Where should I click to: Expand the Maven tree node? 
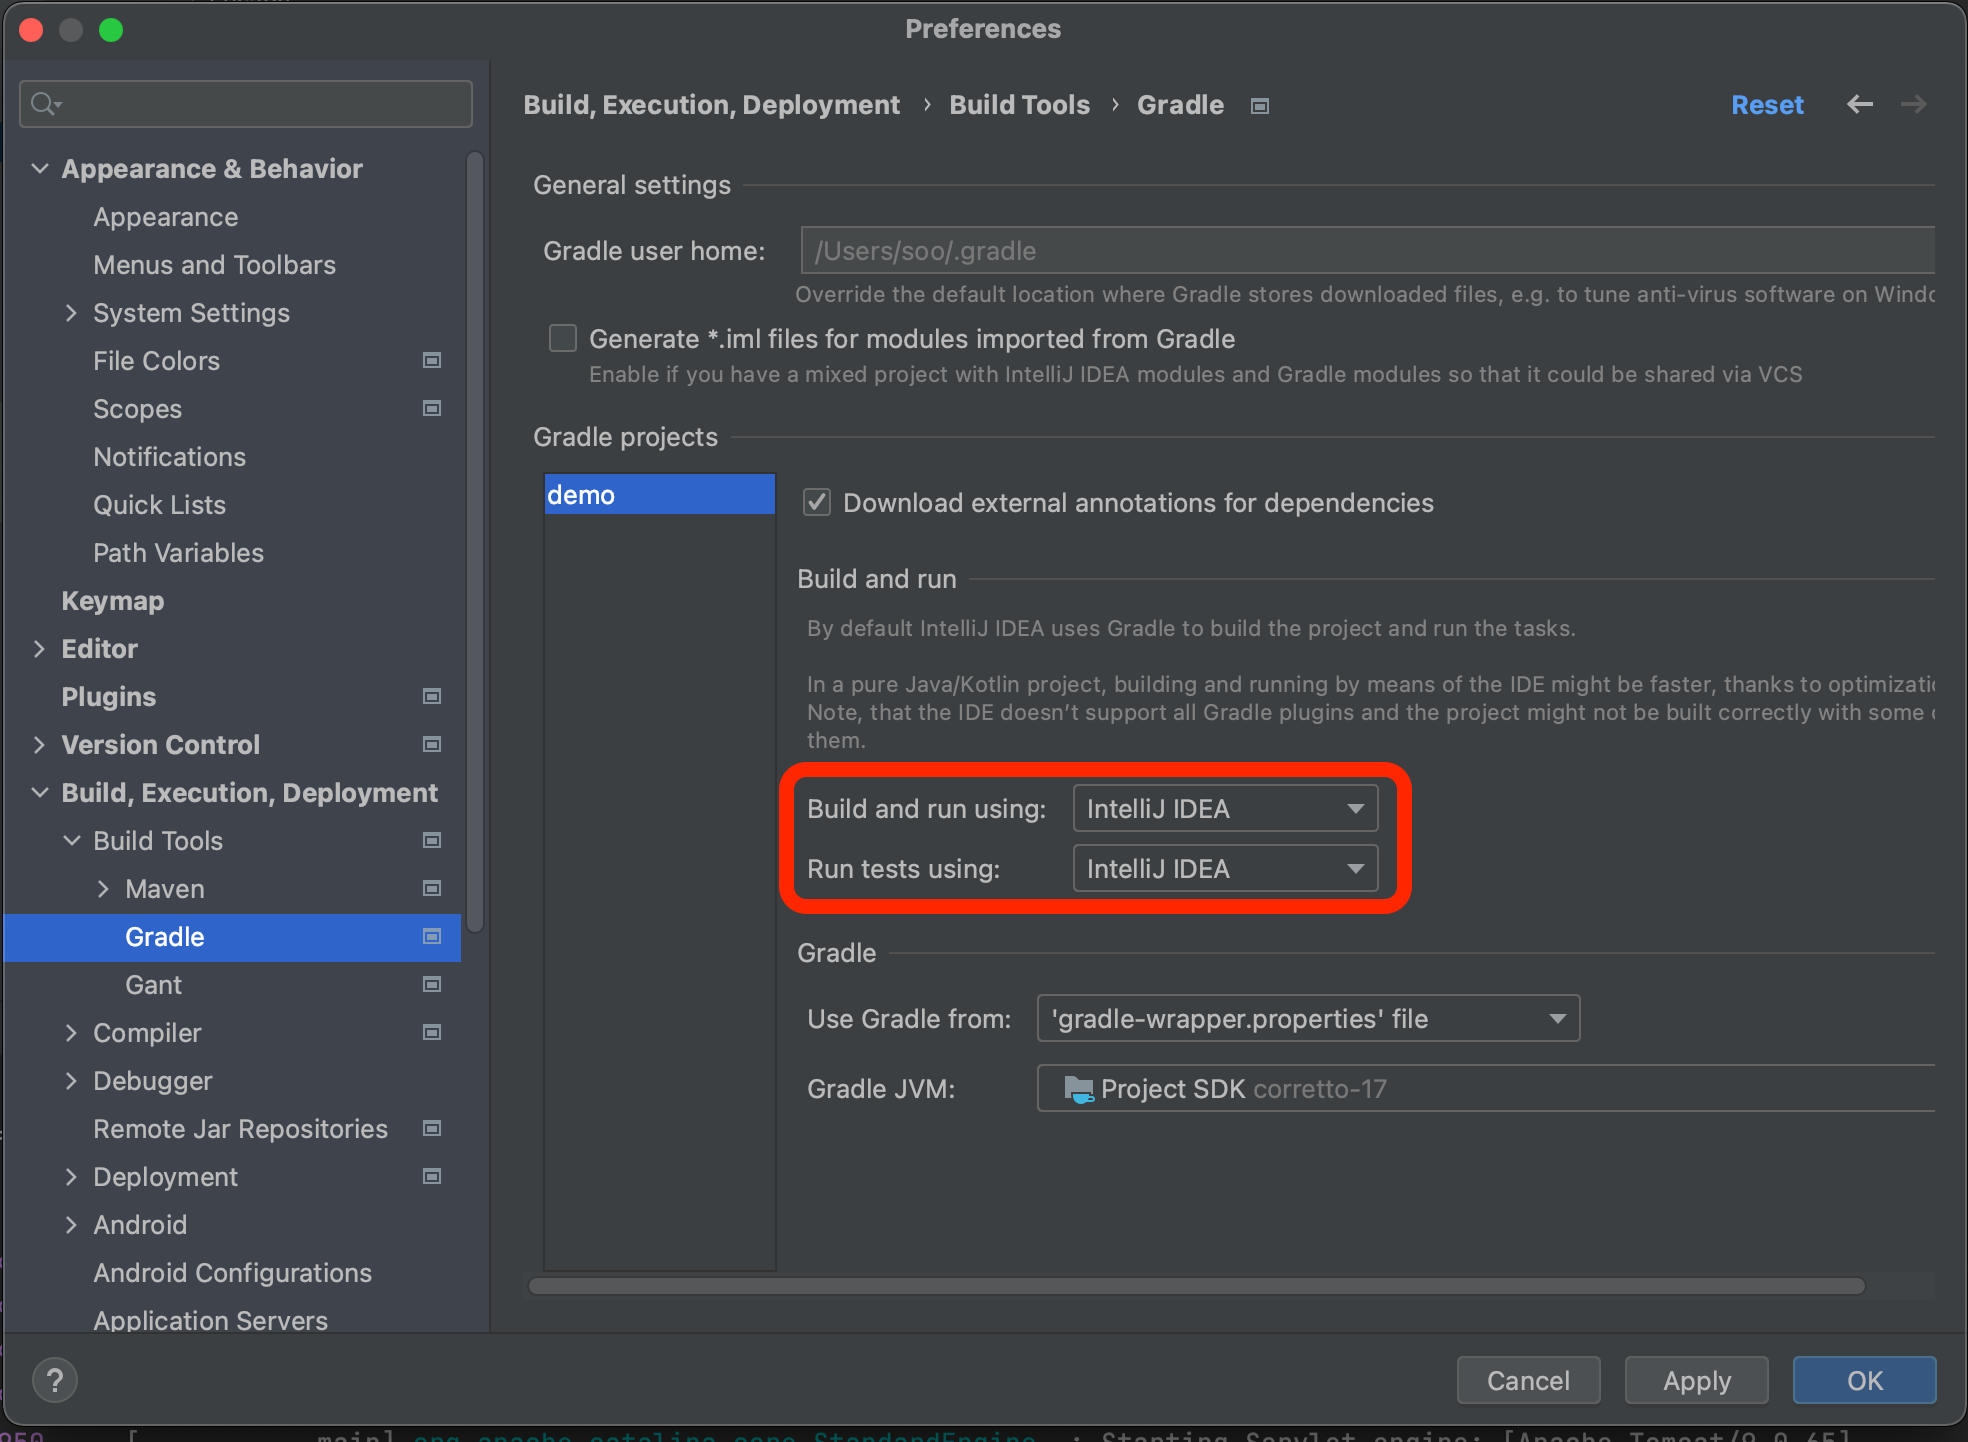click(x=103, y=889)
